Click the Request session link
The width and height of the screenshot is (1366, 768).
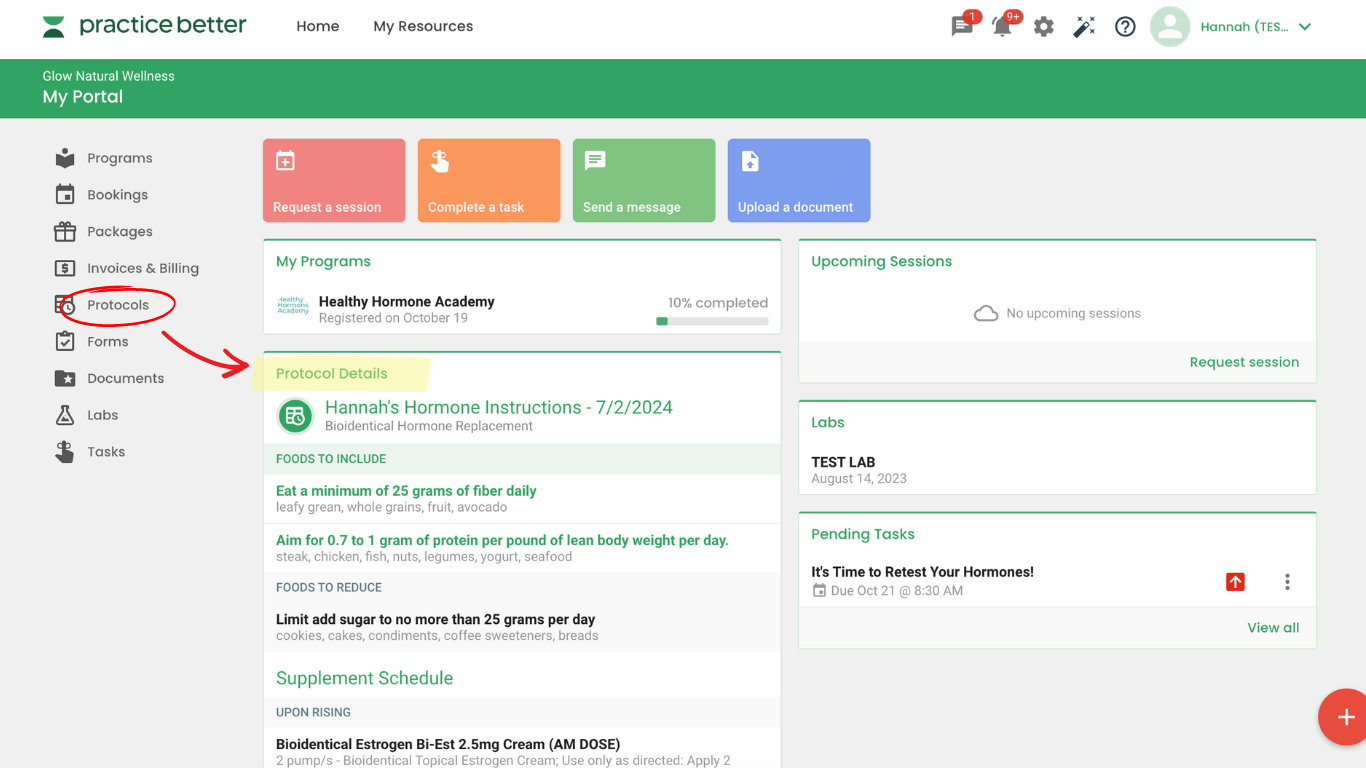pos(1244,362)
